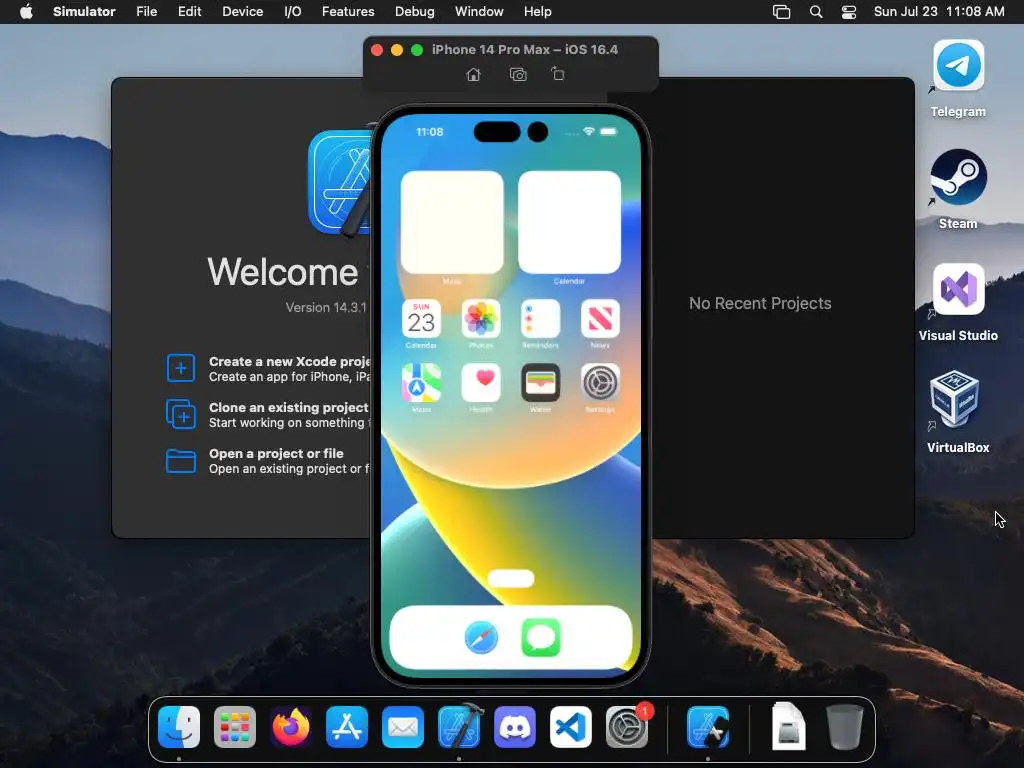Open the disk image file in Dock

(x=788, y=726)
